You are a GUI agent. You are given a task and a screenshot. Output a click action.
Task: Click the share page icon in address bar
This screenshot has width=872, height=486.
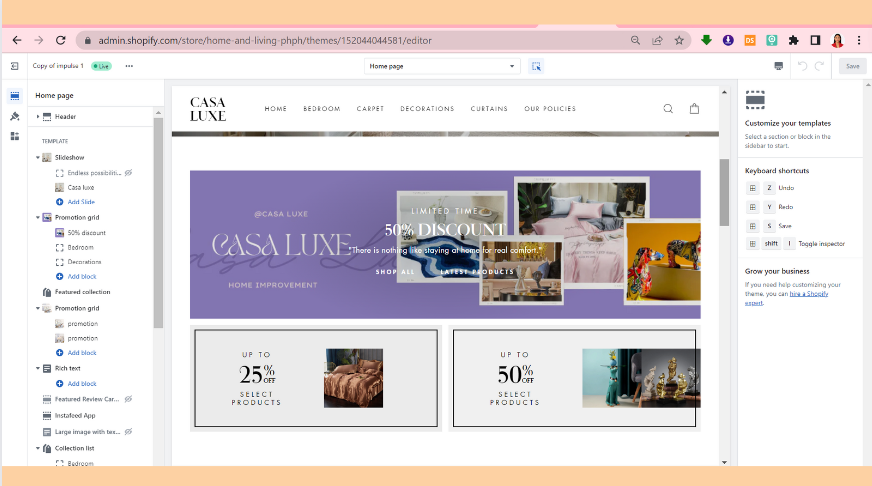657,40
